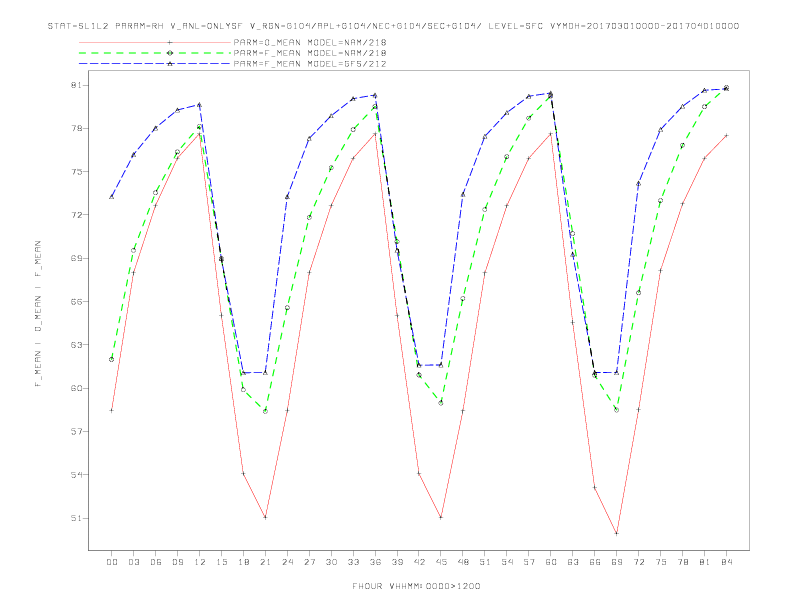
Task: Click x-axis tick label 57
Action: (x=529, y=562)
